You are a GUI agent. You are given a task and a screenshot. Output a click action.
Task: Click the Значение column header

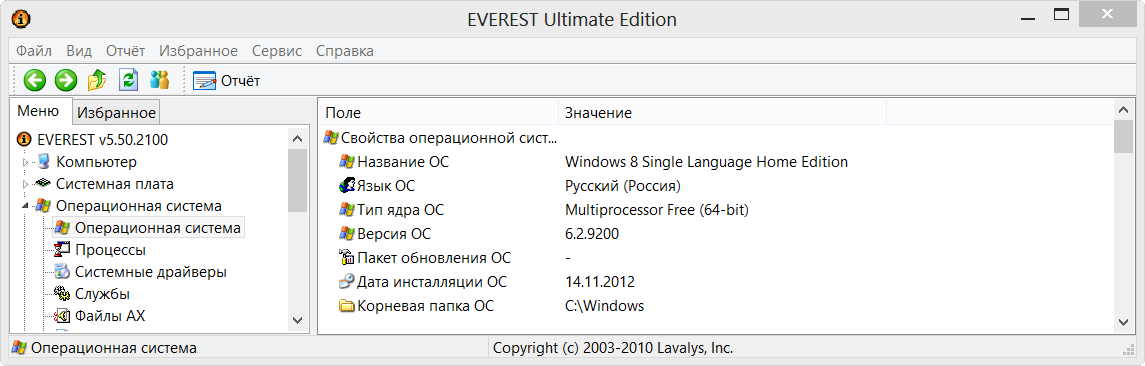point(722,113)
